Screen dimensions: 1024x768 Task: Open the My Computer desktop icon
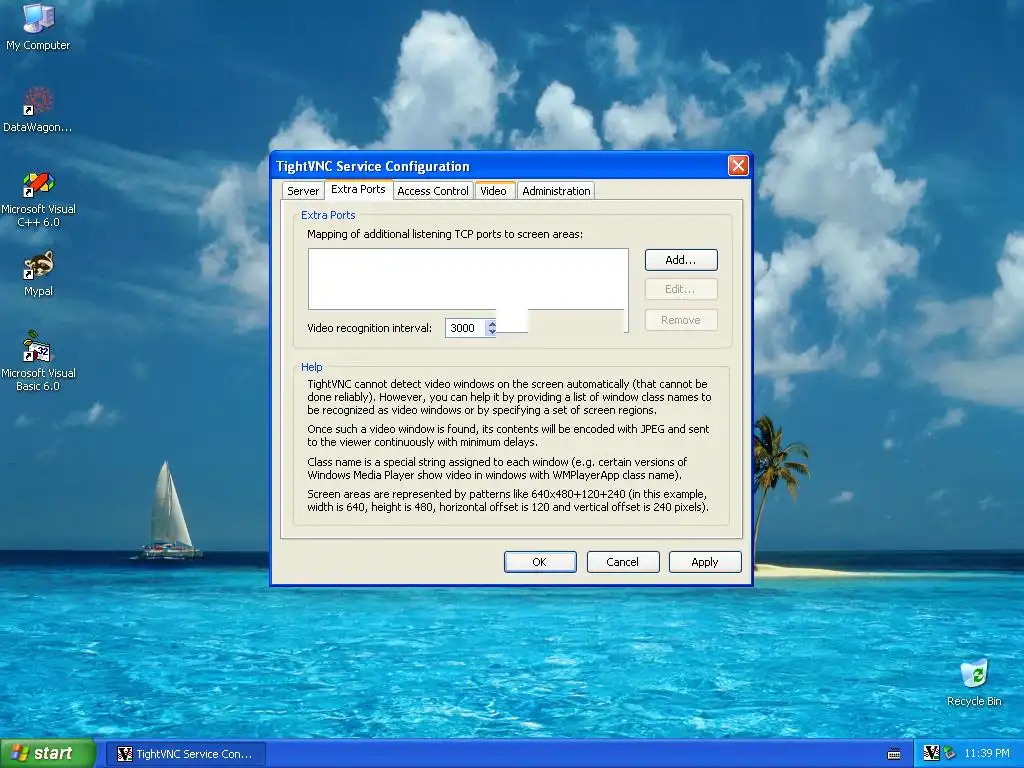(38, 26)
